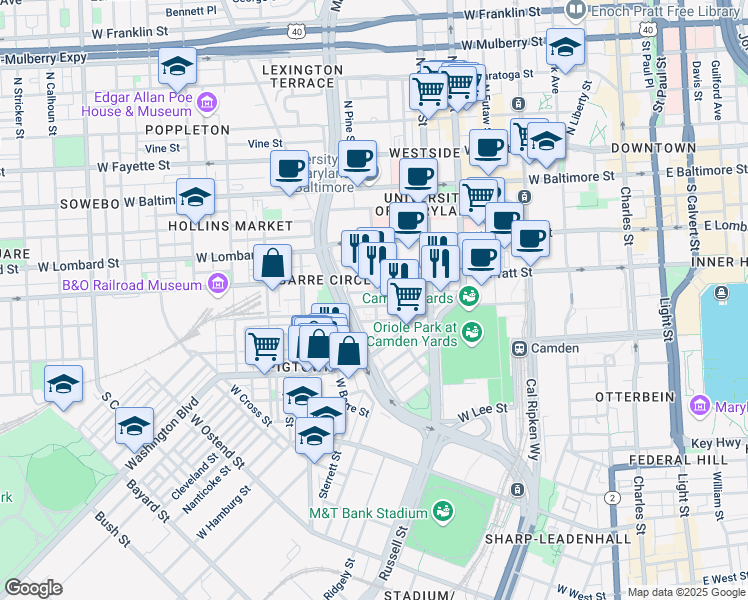Screen dimensions: 748x600
Task: Click the school marker above Edgar Allan Poe House
Action: [177, 69]
